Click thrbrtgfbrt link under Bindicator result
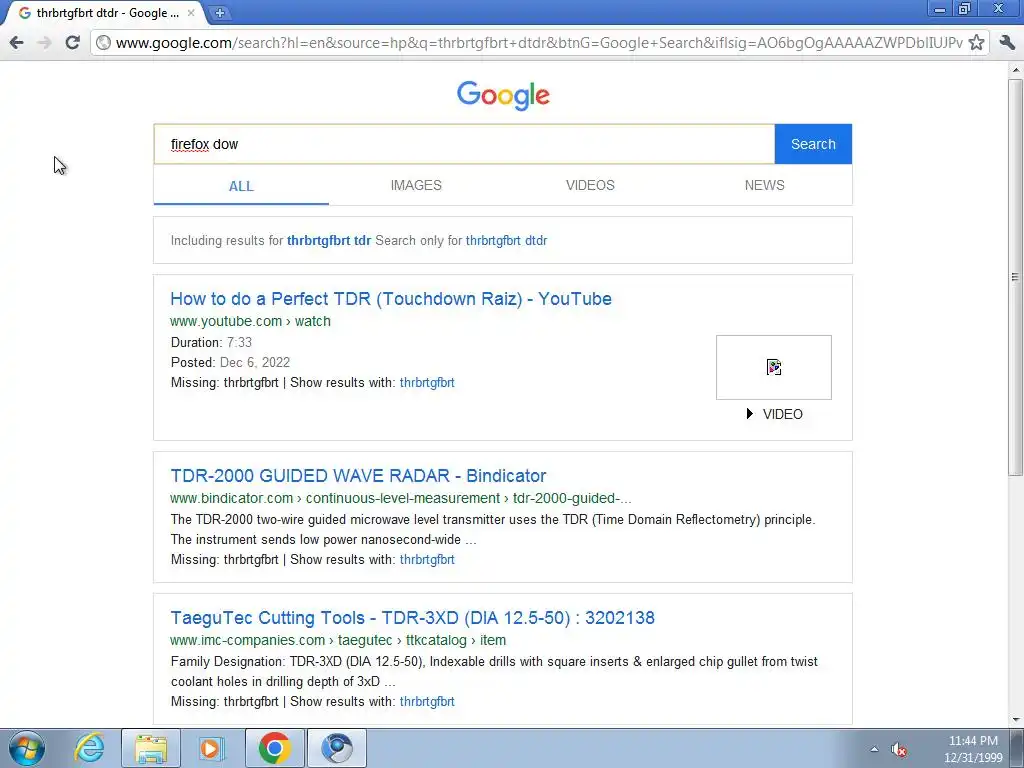Viewport: 1024px width, 768px height. pos(427,560)
